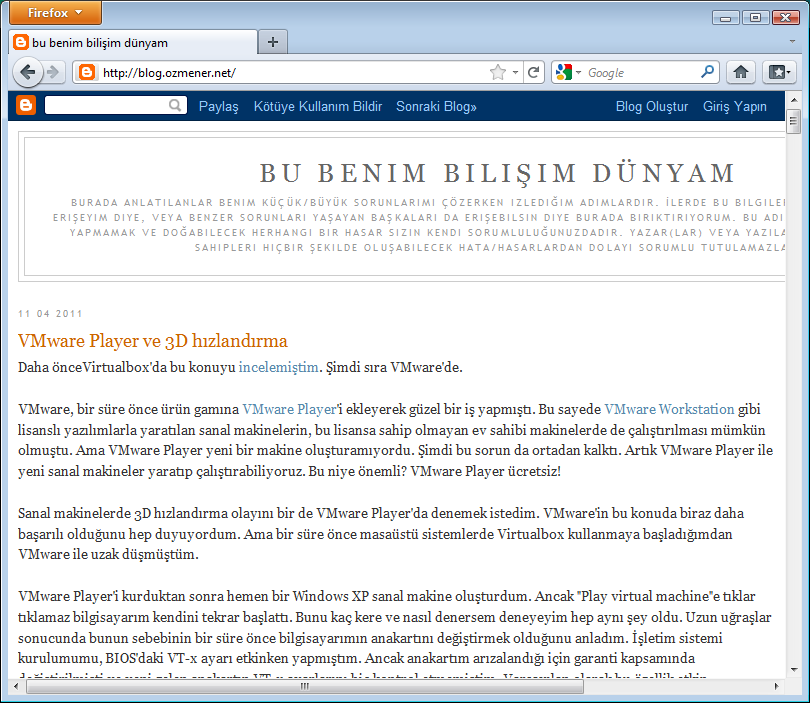810x703 pixels.
Task: Click the magnifier icon in Blogger search
Action: tap(176, 105)
